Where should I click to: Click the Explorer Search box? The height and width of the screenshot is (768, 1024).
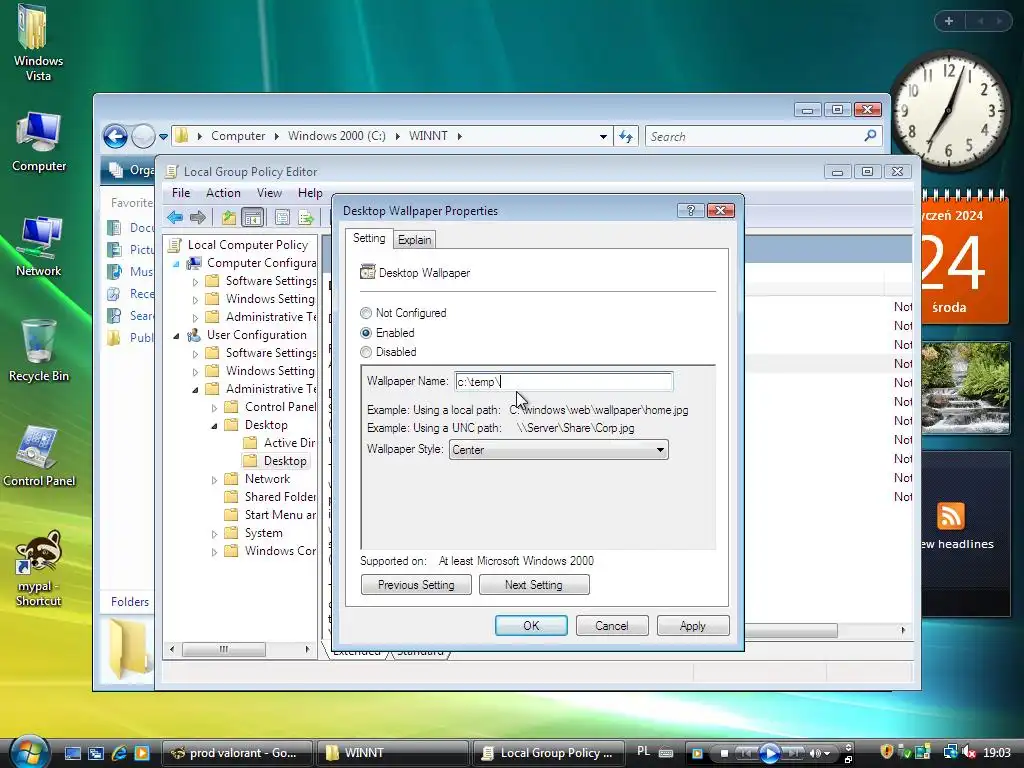pos(754,136)
